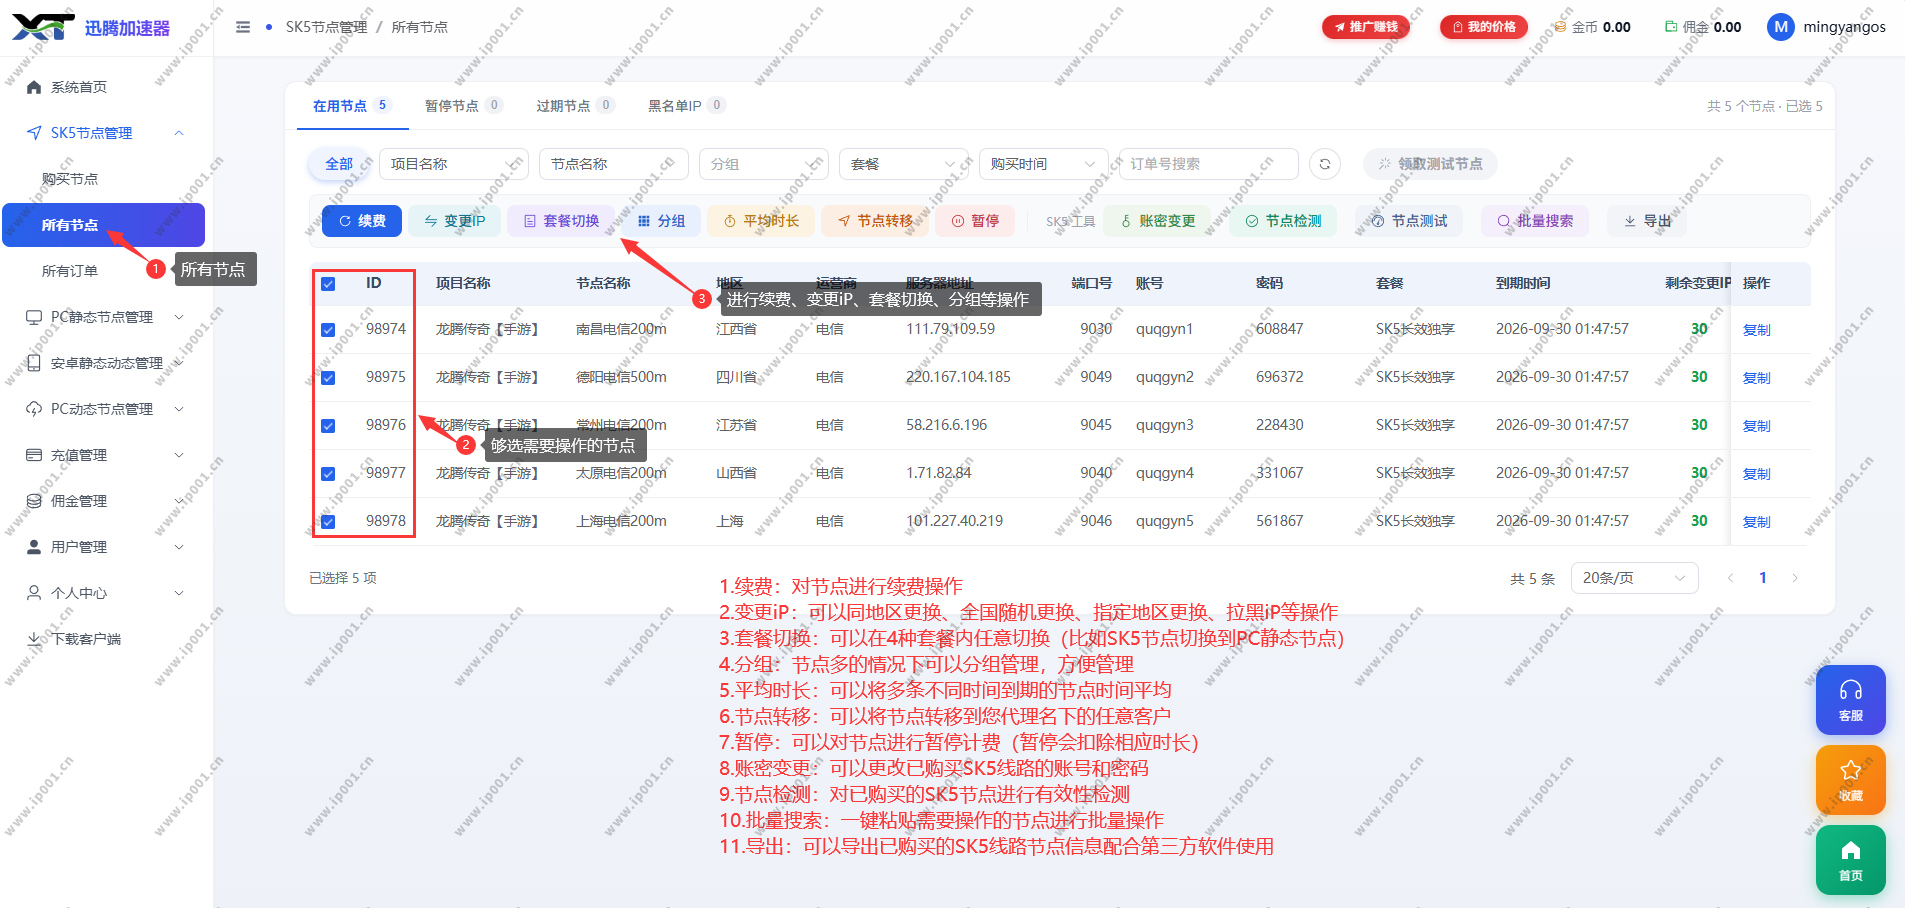Screen dimensions: 1905x908
Task: Click the refresh icon next to order search
Action: pos(1325,164)
